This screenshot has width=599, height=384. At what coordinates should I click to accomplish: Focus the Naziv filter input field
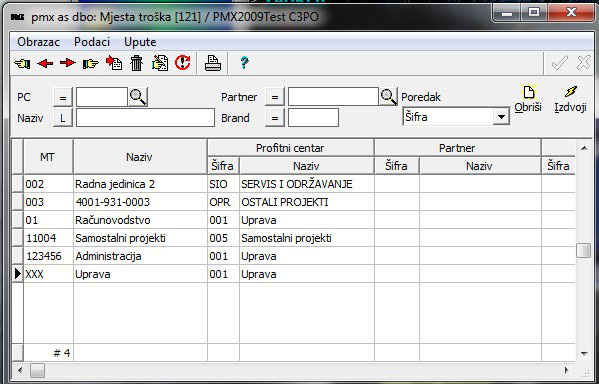point(145,118)
